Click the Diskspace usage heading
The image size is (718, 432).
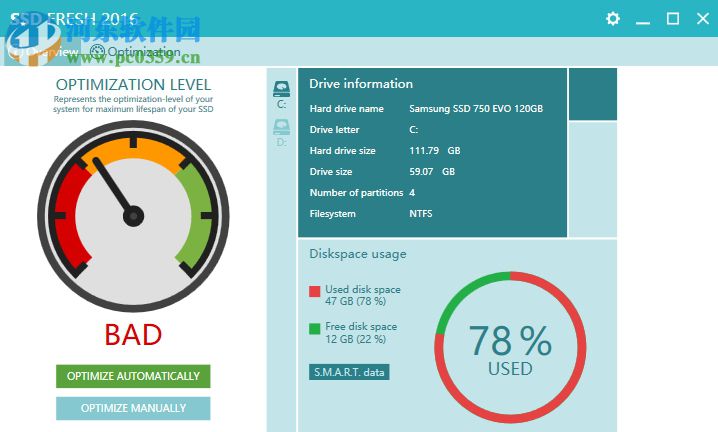coord(358,254)
